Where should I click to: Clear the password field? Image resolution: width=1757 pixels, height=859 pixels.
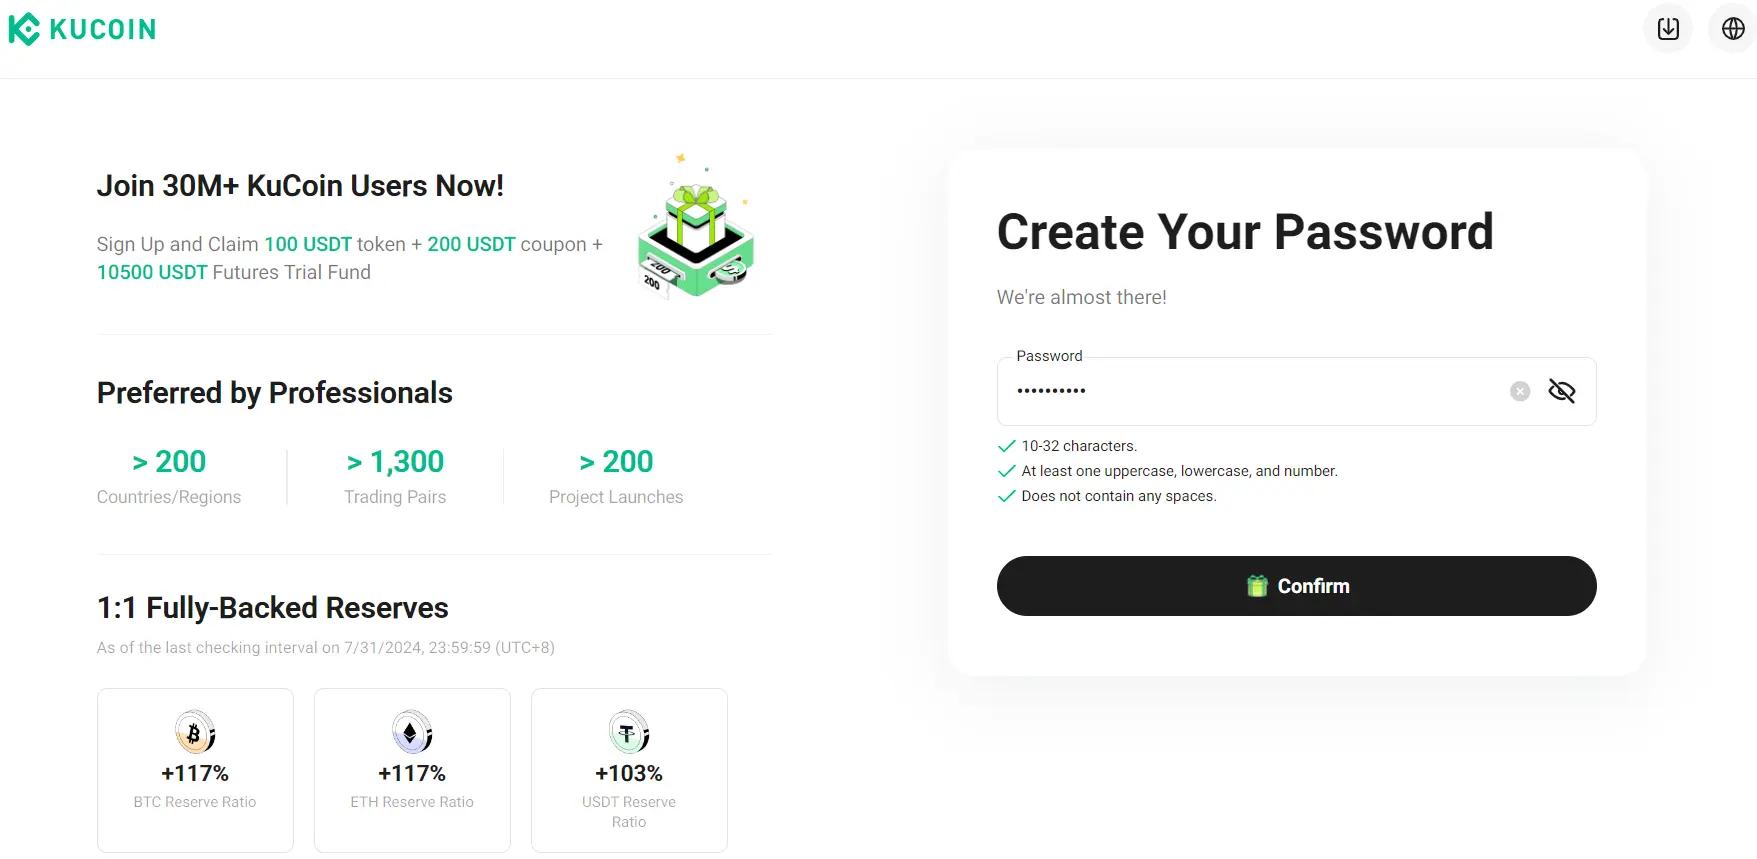click(1519, 391)
